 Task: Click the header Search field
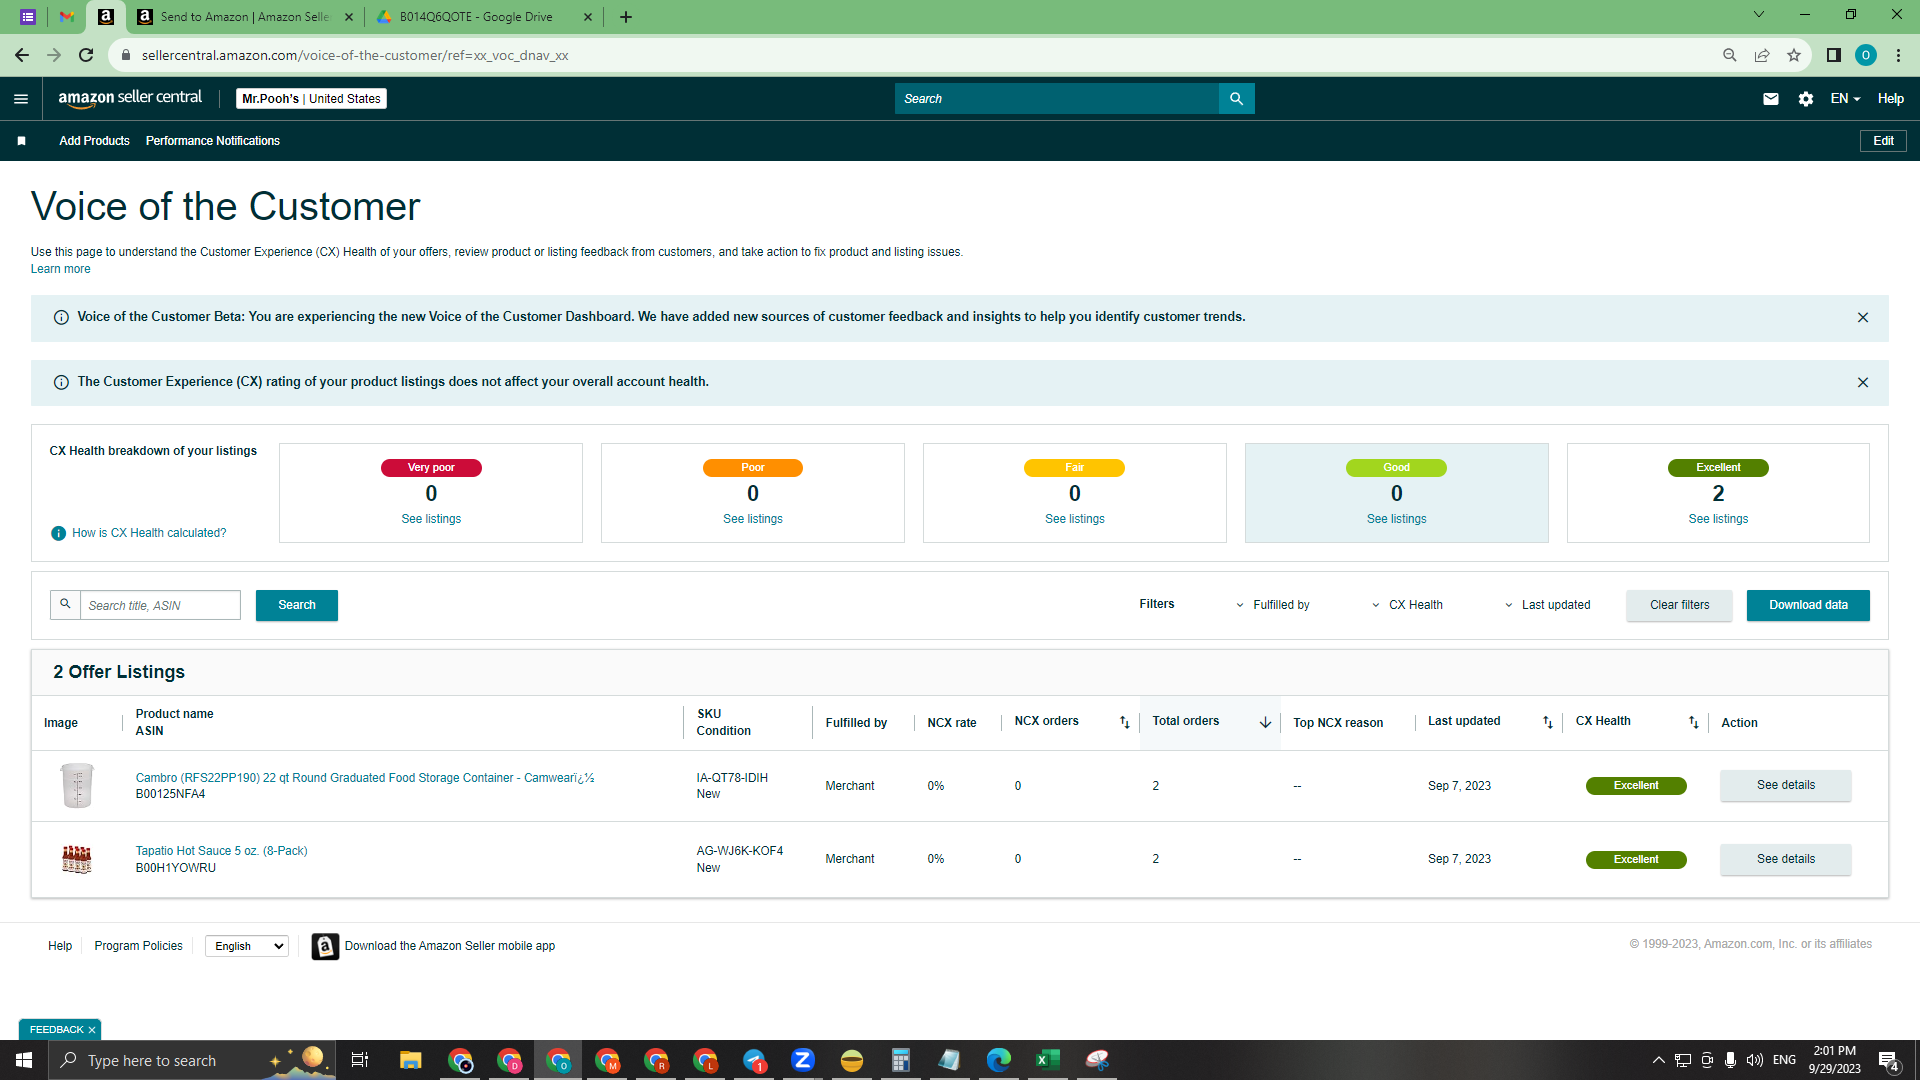pos(1057,99)
